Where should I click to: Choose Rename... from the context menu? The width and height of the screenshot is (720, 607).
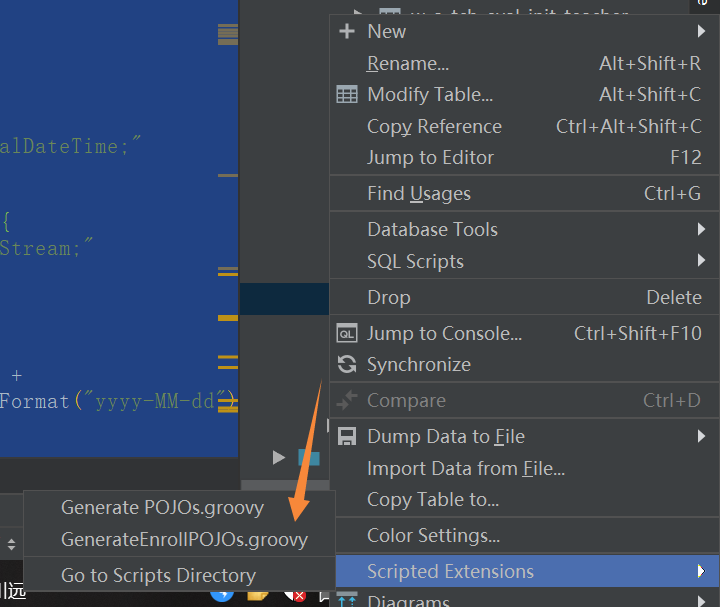(x=408, y=63)
